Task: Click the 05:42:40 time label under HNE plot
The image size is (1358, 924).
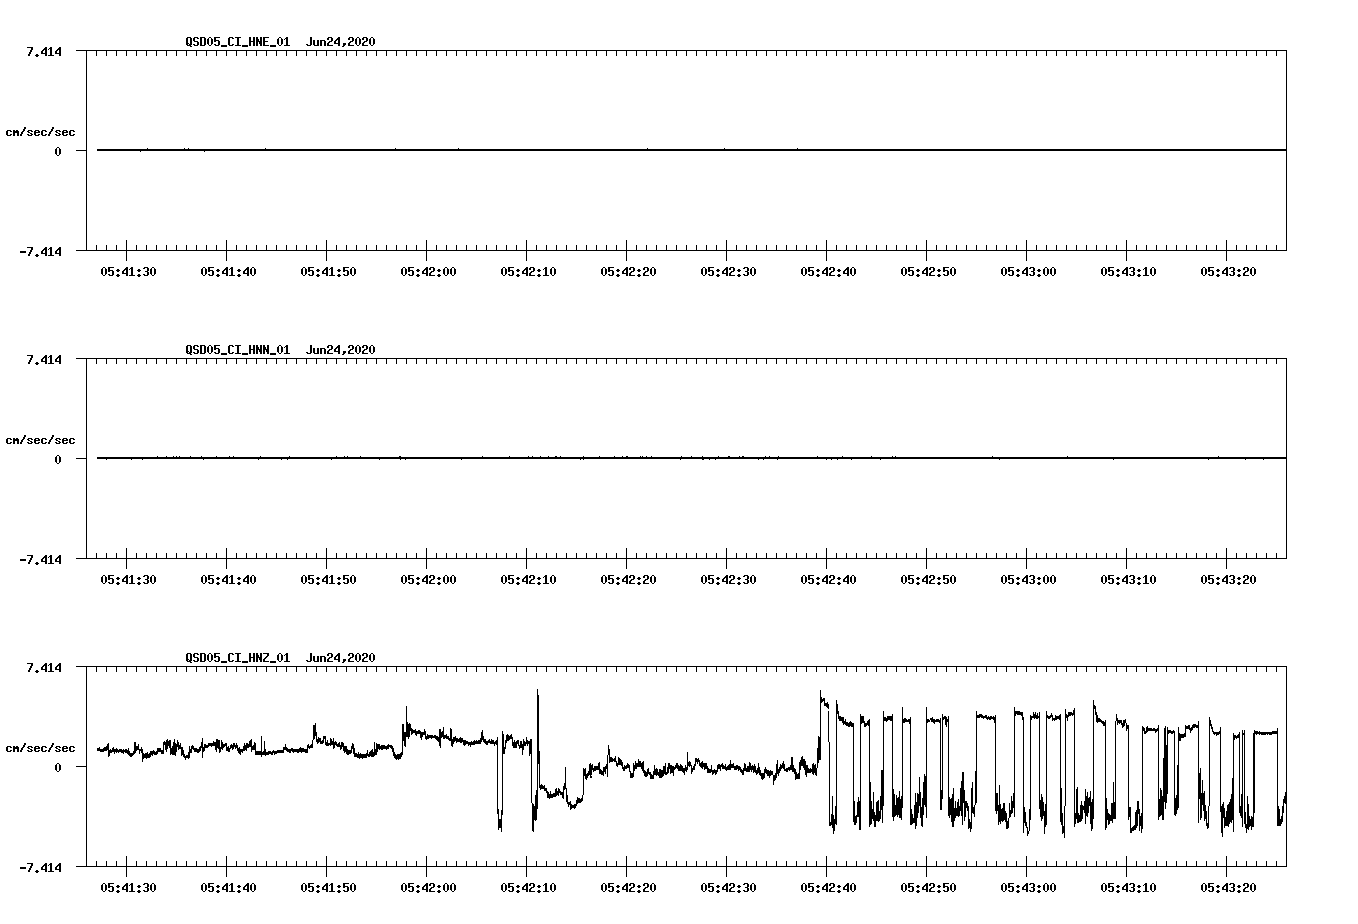Action: point(828,272)
